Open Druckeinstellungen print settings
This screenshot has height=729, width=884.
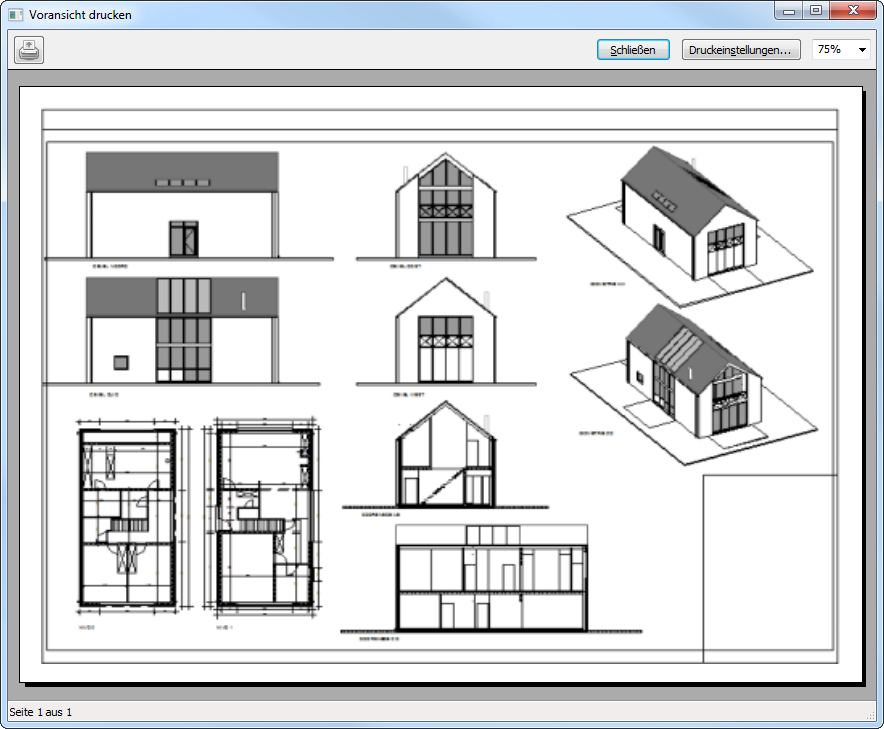click(x=741, y=50)
